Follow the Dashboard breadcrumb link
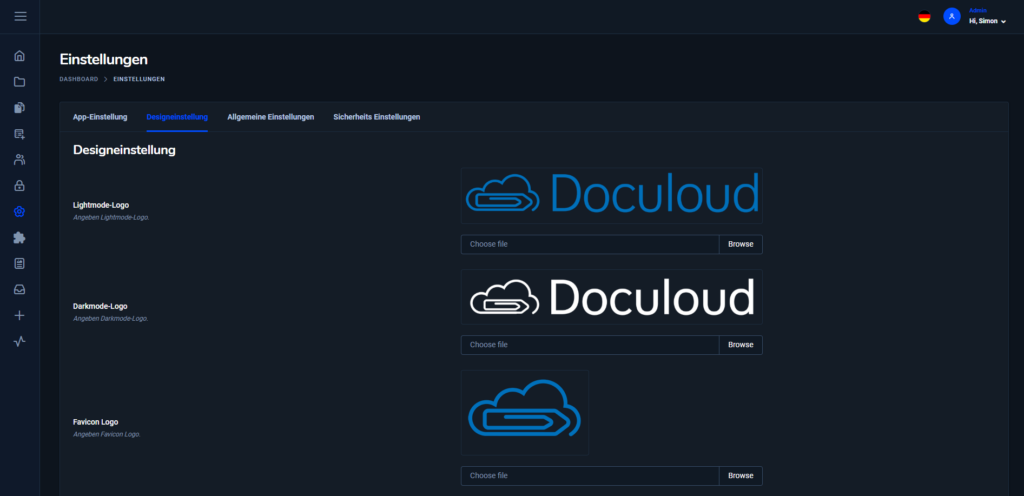 point(78,79)
